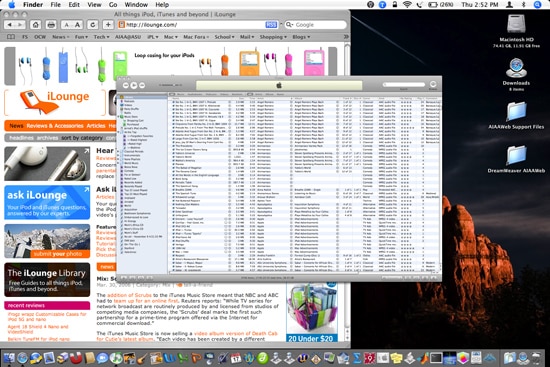Expand the Mac bookmarks folder in Safari
This screenshot has height=367, width=550.
(x=170, y=37)
